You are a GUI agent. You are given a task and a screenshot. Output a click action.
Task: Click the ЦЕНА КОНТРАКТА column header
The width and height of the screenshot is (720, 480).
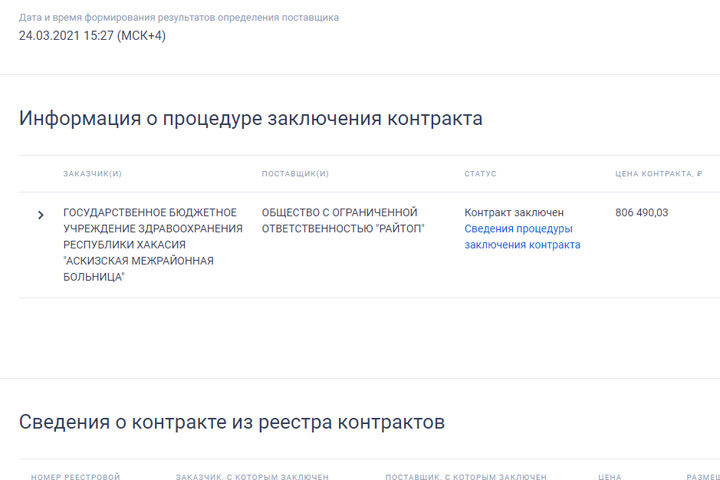point(658,174)
